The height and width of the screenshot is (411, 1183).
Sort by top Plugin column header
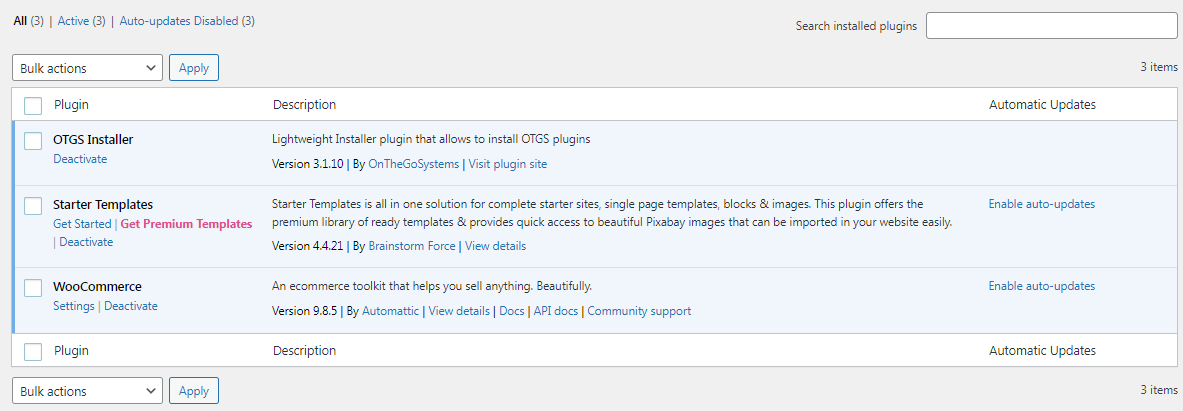pyautogui.click(x=72, y=105)
